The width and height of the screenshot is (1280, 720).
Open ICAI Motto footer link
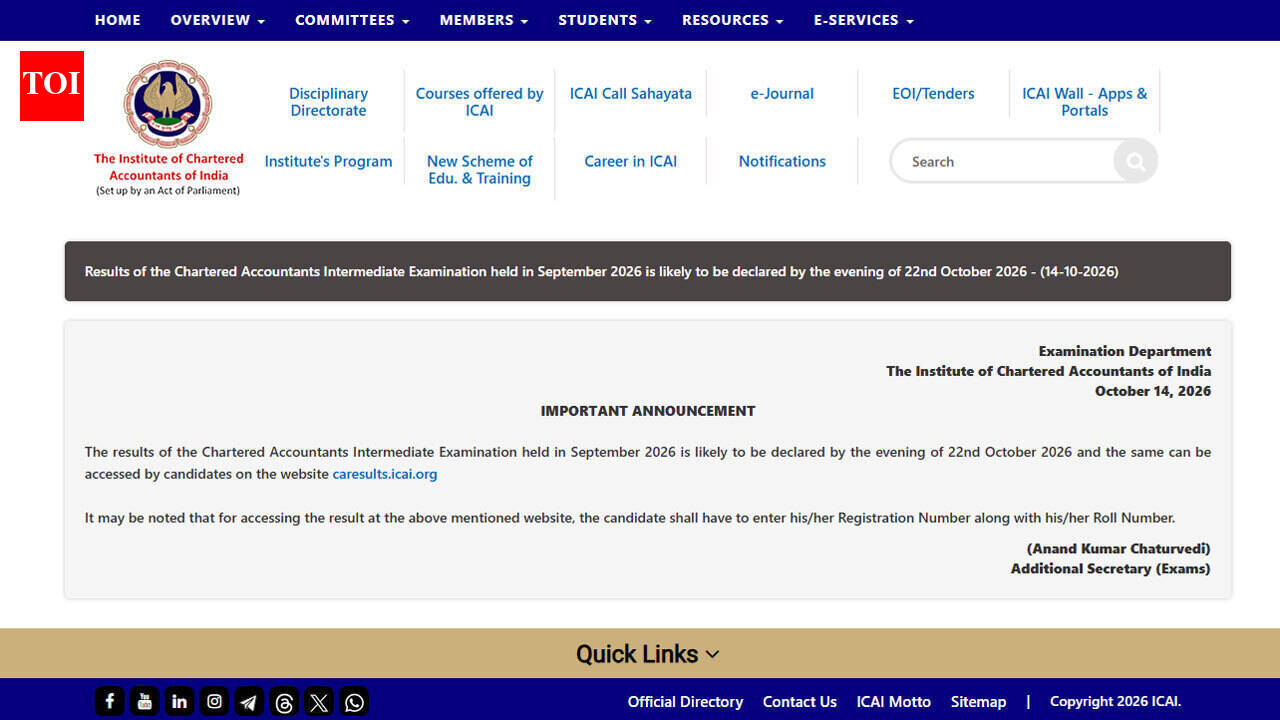coord(893,702)
